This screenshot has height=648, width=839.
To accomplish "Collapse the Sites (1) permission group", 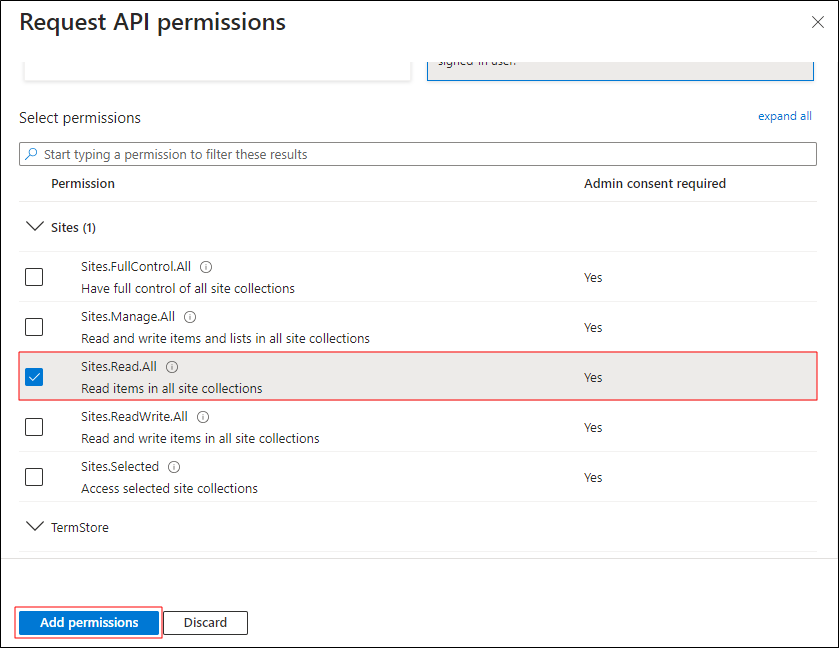I will 36,227.
